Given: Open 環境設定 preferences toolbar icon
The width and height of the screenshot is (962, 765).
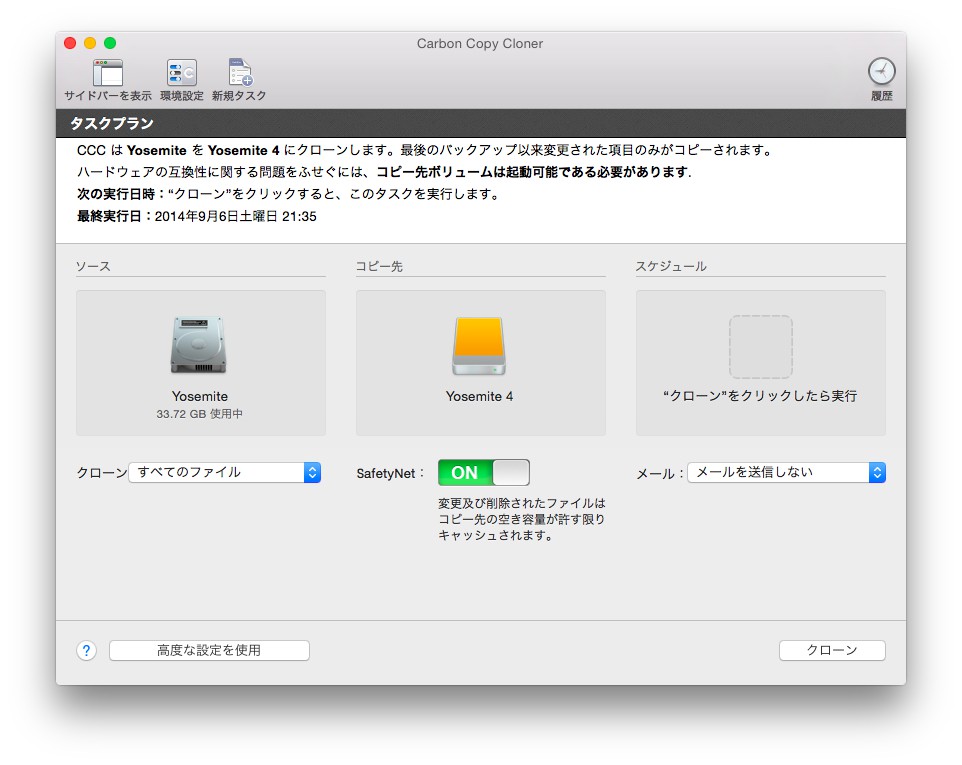Looking at the screenshot, I should pos(182,73).
